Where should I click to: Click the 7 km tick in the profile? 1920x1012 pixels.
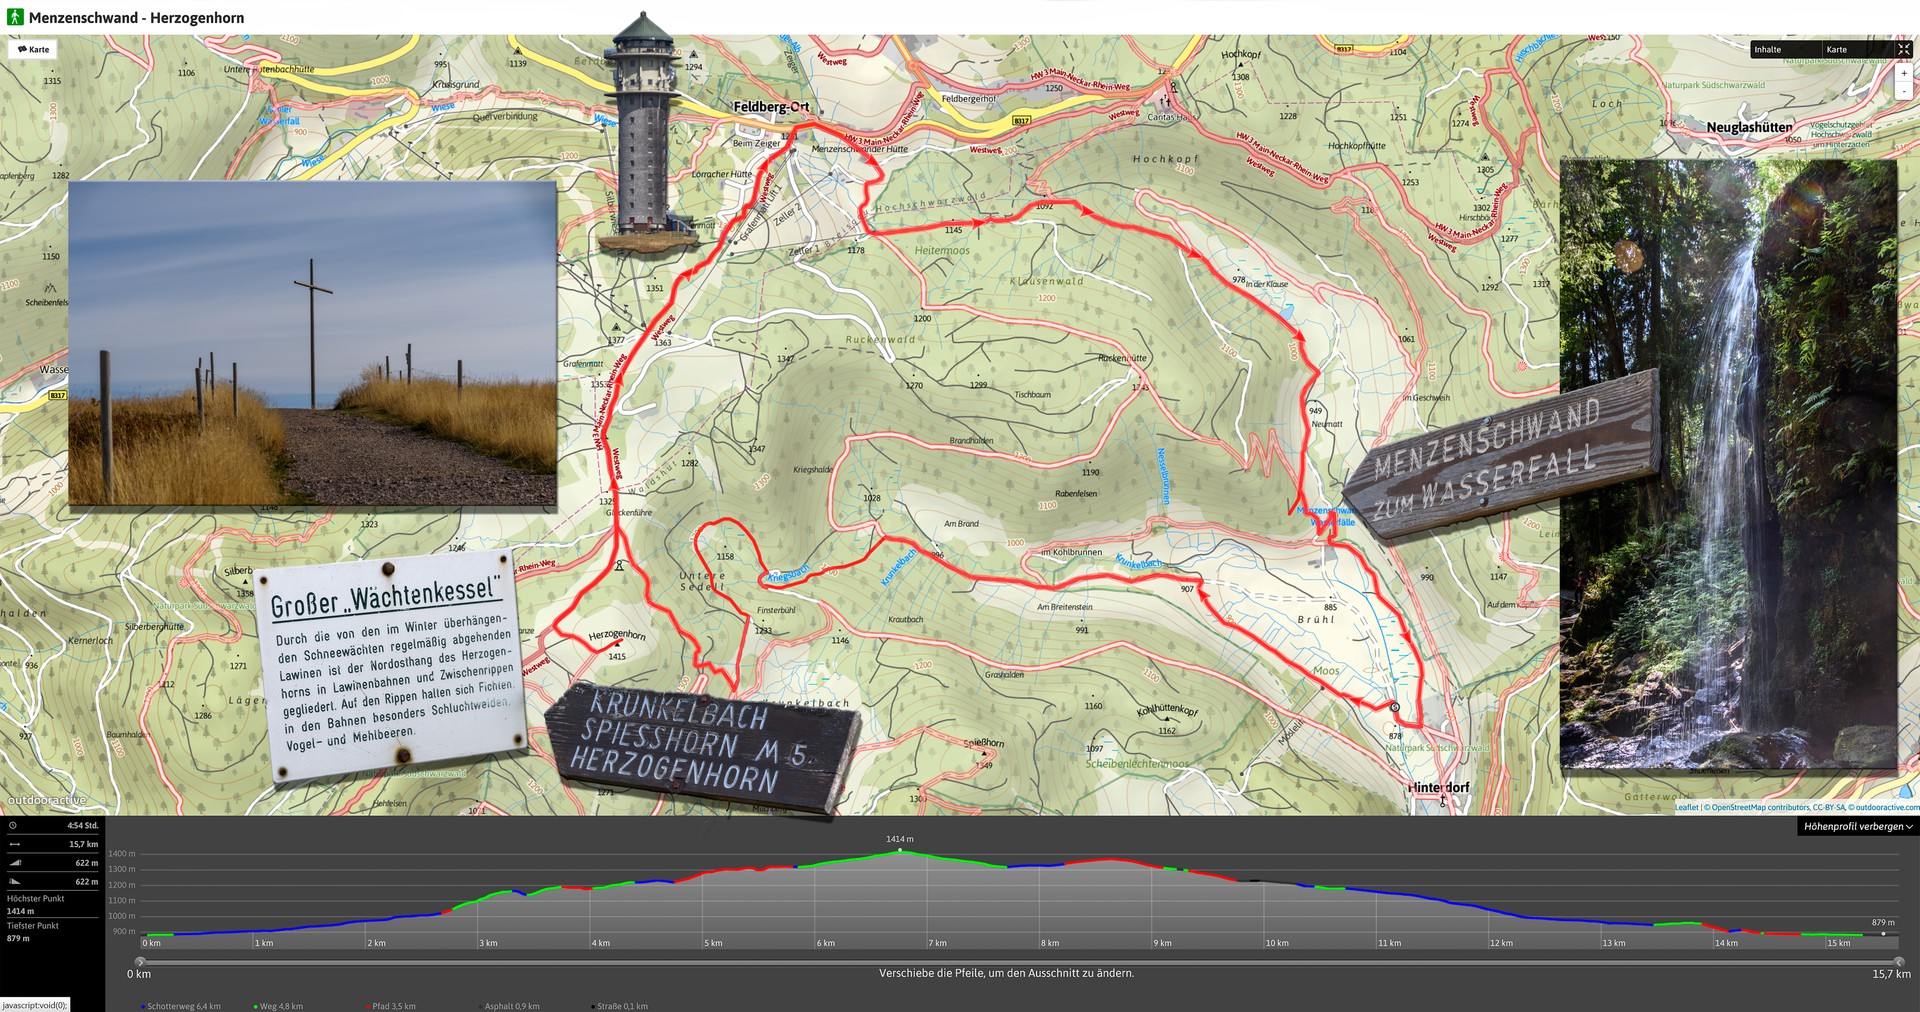point(937,943)
